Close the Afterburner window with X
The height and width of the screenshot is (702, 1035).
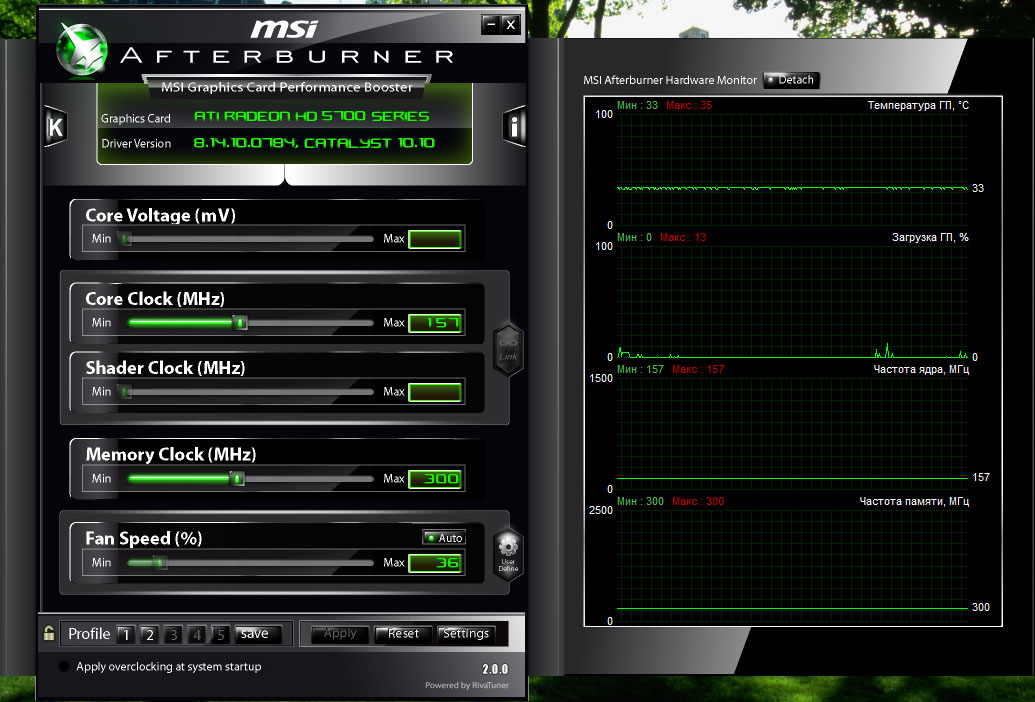[x=510, y=24]
